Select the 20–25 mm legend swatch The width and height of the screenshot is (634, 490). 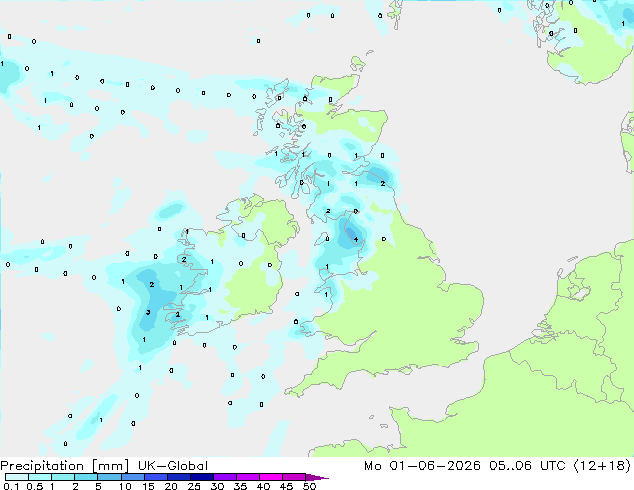(179, 477)
